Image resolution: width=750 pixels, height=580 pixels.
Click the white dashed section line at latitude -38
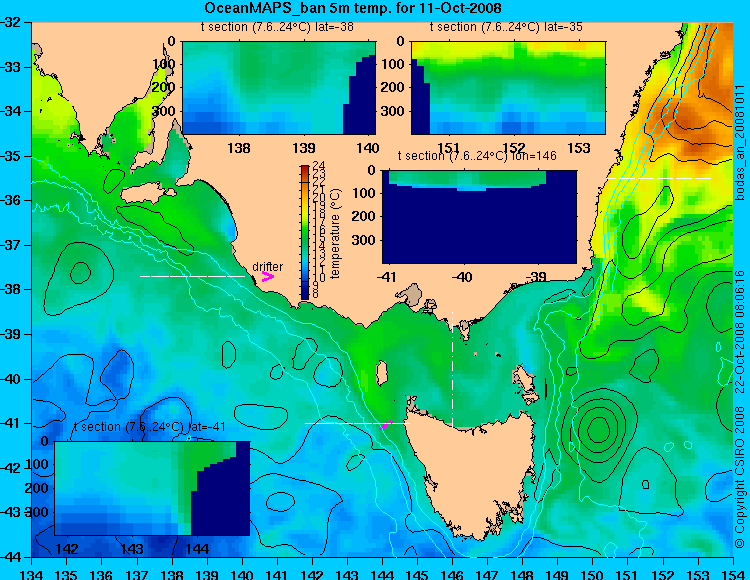192,276
